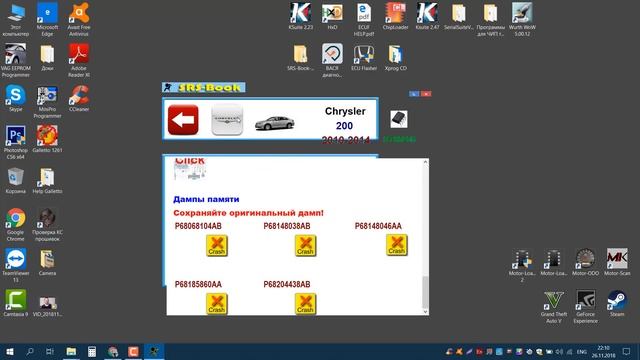Select GeForce Experience desktop icon
This screenshot has height=360, width=640.
(585, 307)
